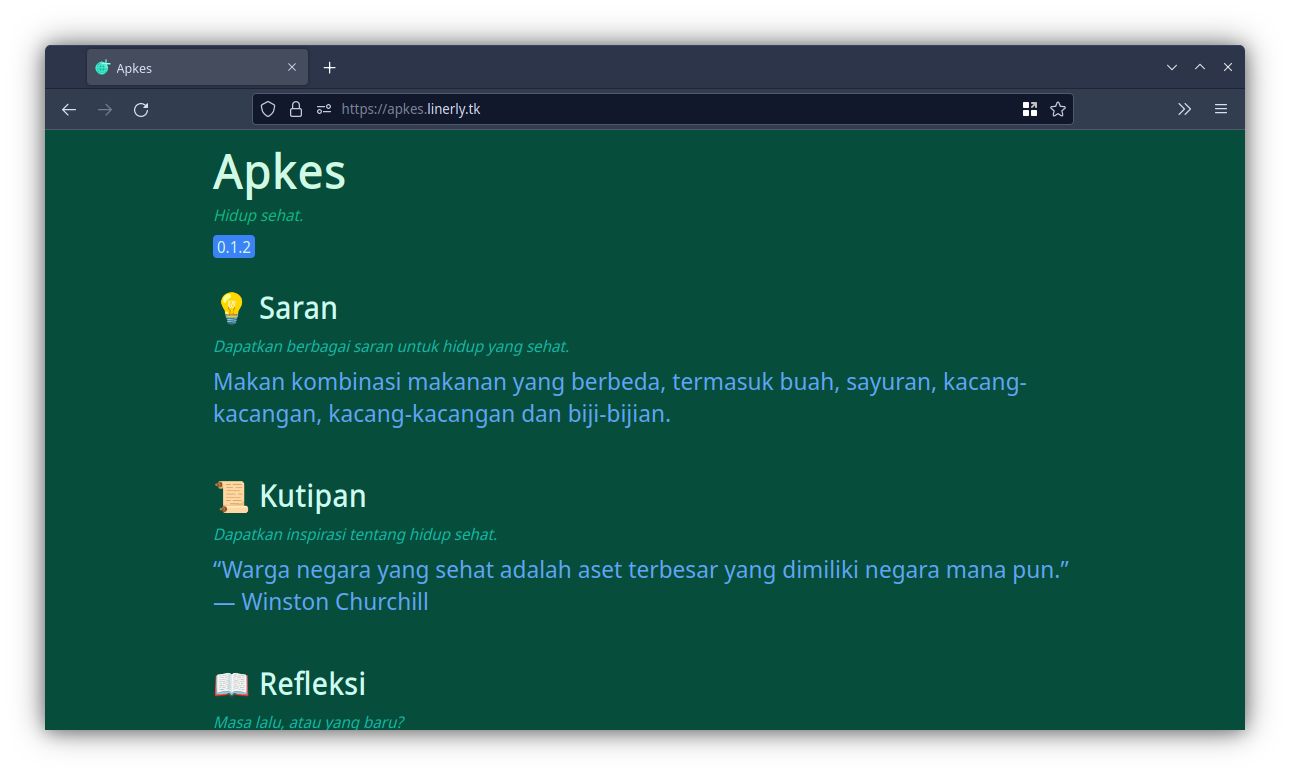The width and height of the screenshot is (1290, 775).
Task: Show more tools with double-chevron icon
Action: pos(1185,109)
